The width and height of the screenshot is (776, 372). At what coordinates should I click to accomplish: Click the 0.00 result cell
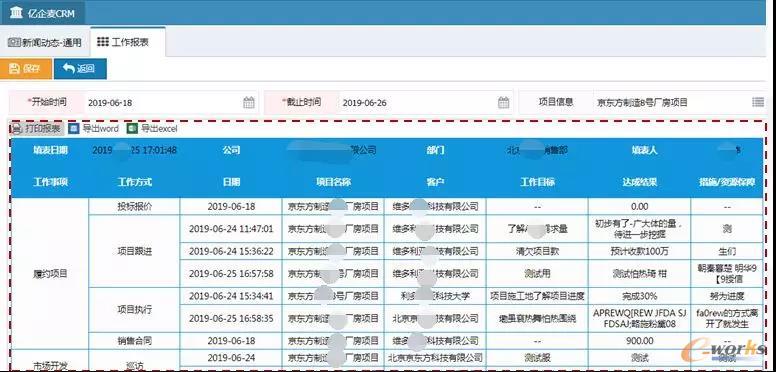(x=639, y=207)
